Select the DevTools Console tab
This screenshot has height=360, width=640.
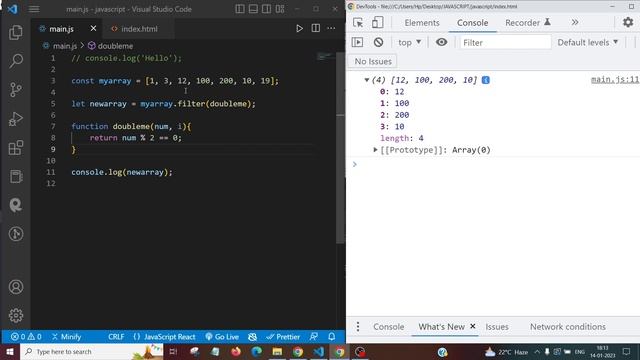point(472,23)
